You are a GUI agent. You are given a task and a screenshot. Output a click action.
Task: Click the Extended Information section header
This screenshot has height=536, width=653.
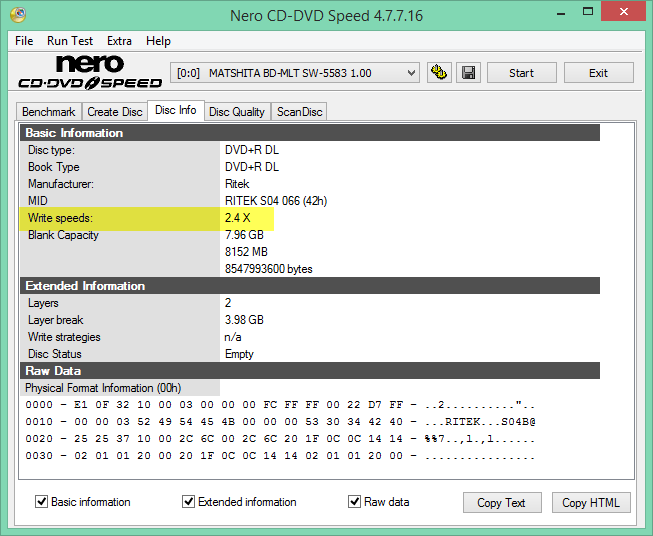pos(310,286)
